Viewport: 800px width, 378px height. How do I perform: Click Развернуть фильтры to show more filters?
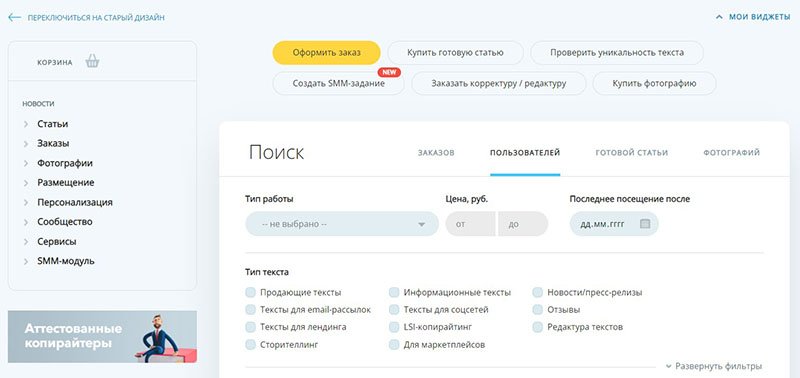coord(714,366)
